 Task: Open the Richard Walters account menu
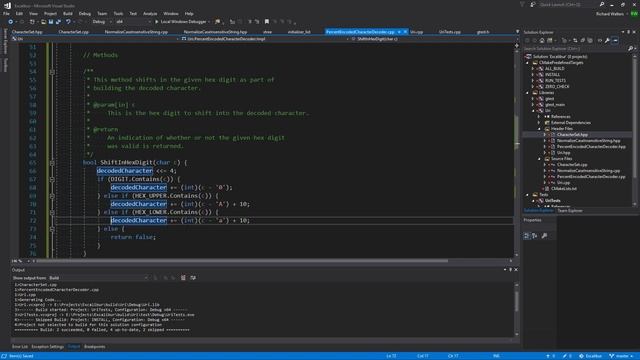(609, 13)
